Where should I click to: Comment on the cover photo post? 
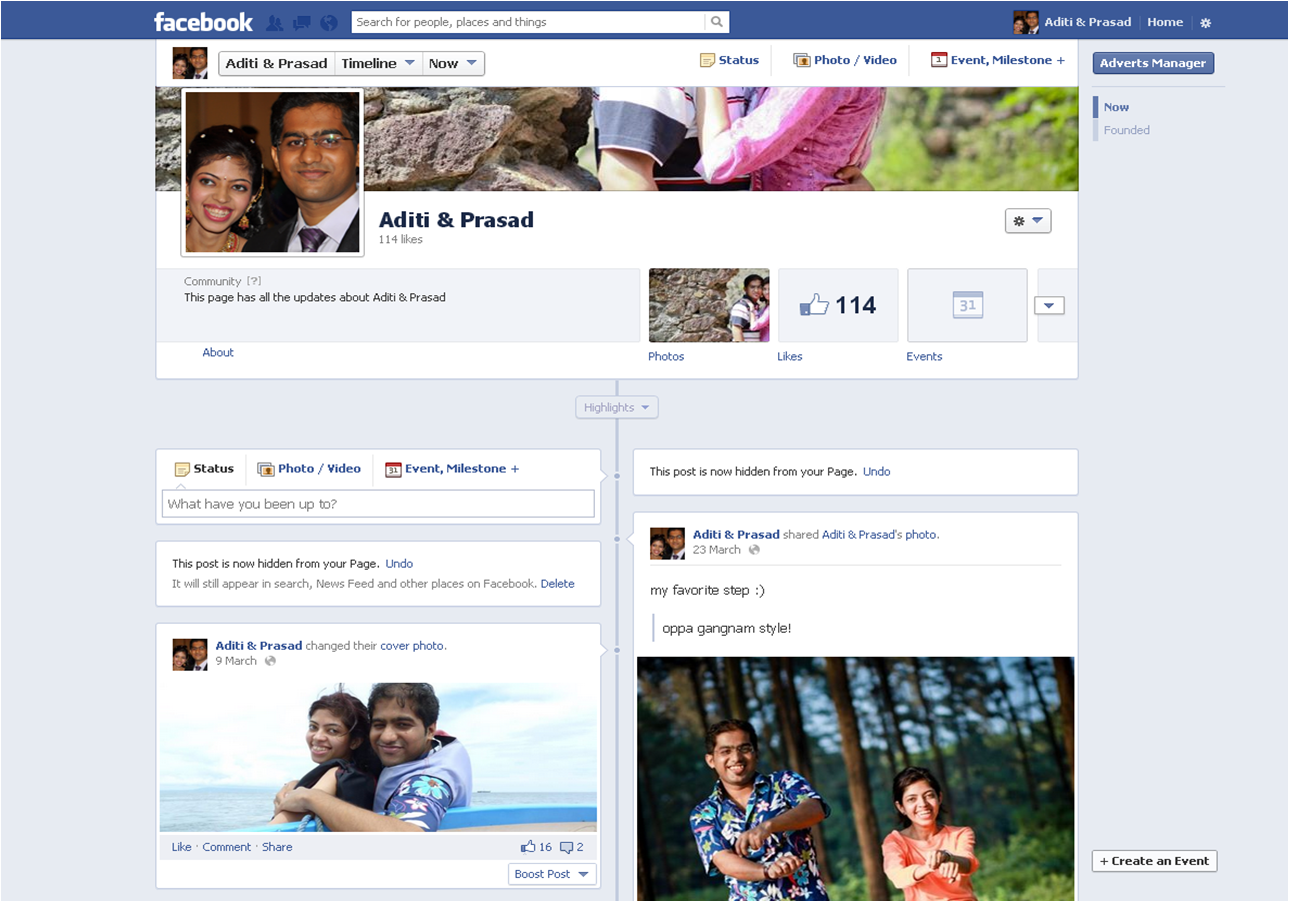point(227,847)
